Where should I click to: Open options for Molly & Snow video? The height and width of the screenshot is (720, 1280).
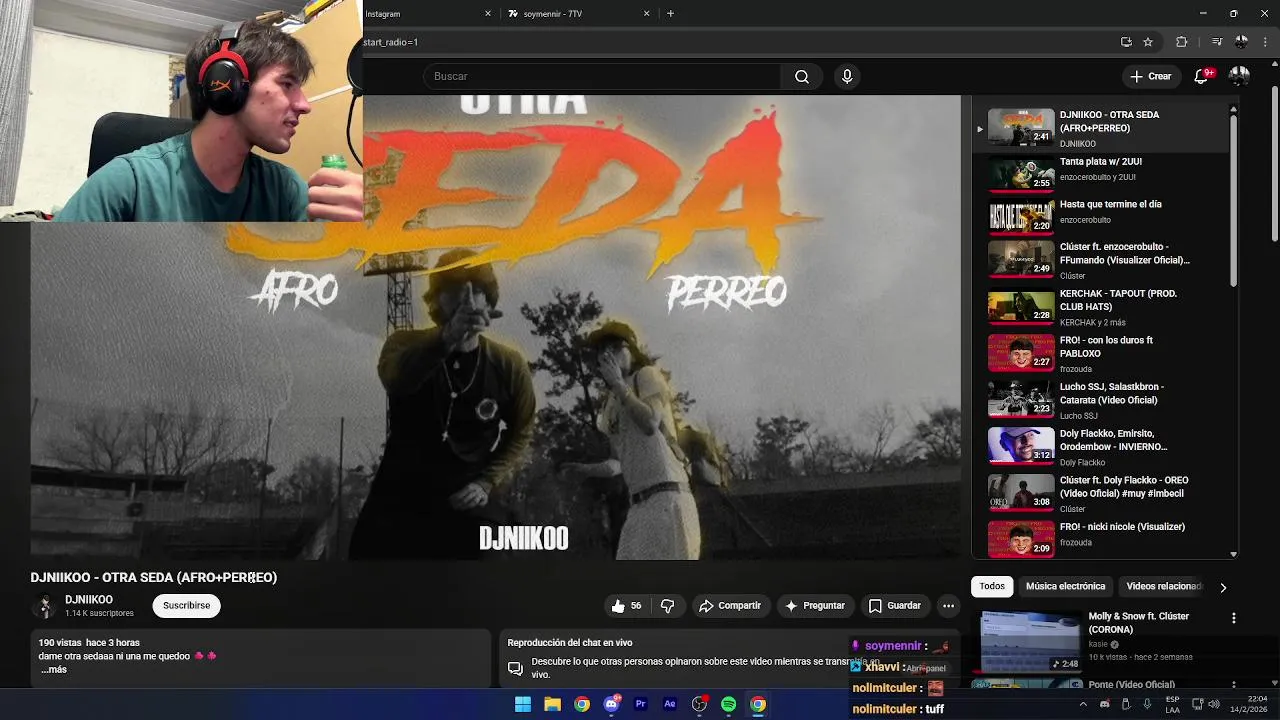(x=1233, y=618)
